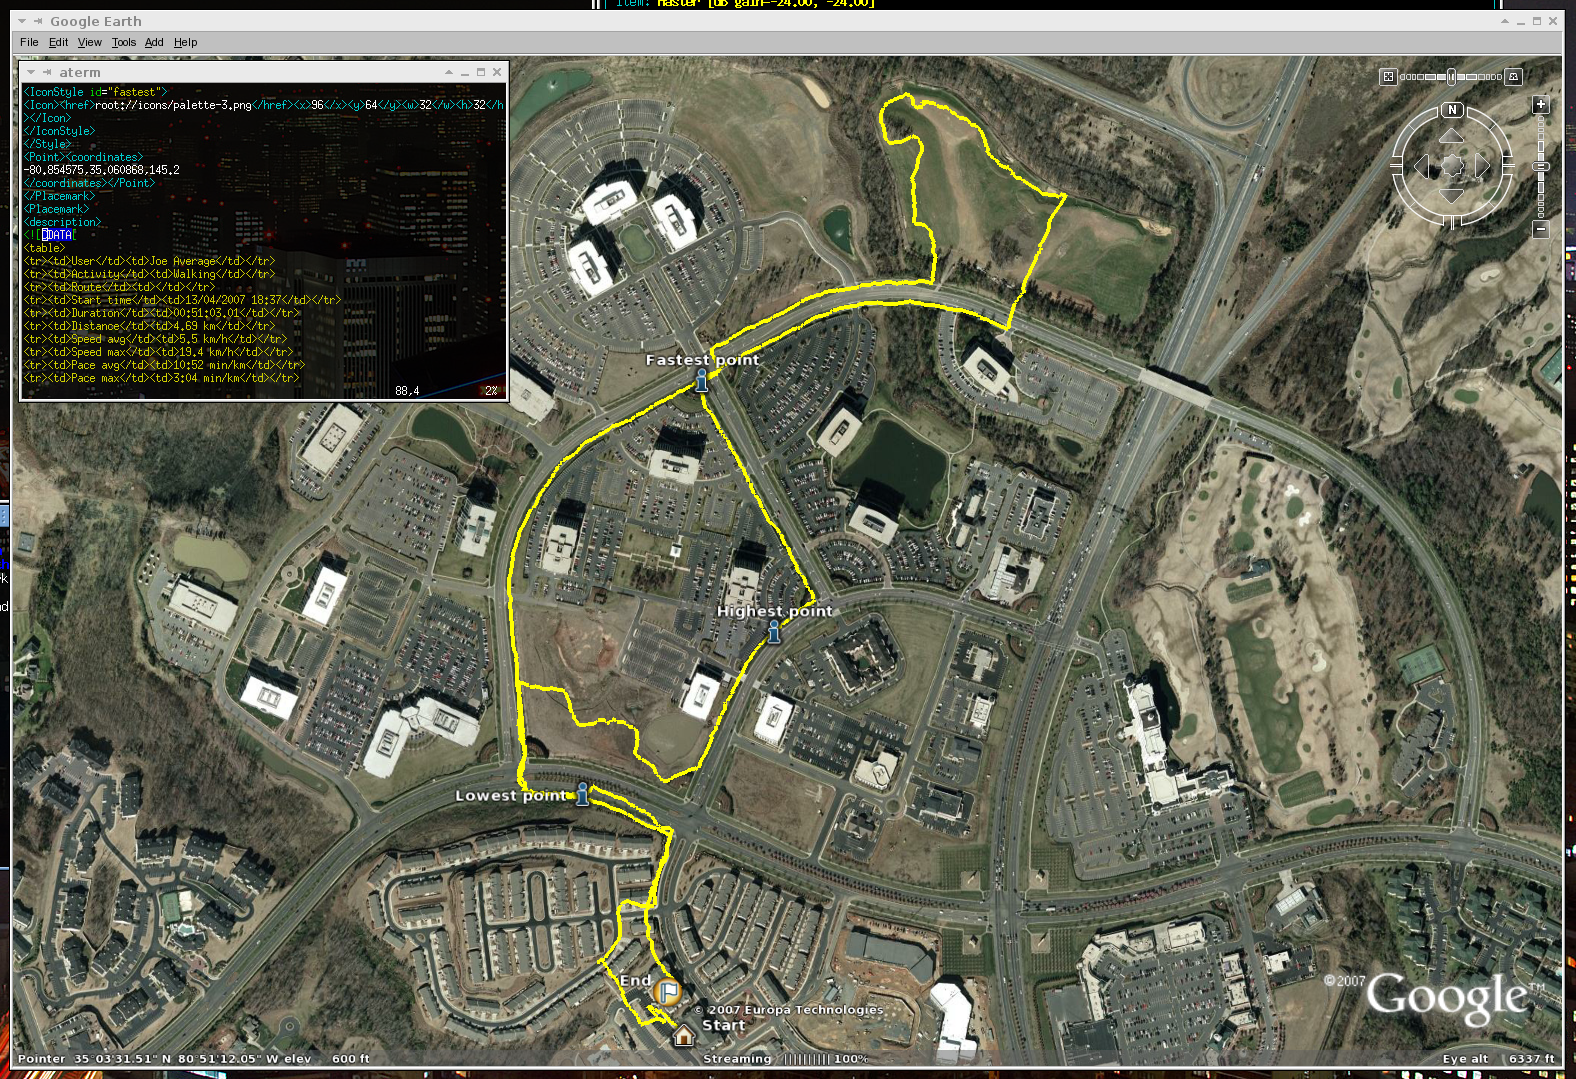The image size is (1576, 1079).
Task: Click the zoom slider handle
Action: [x=1541, y=166]
